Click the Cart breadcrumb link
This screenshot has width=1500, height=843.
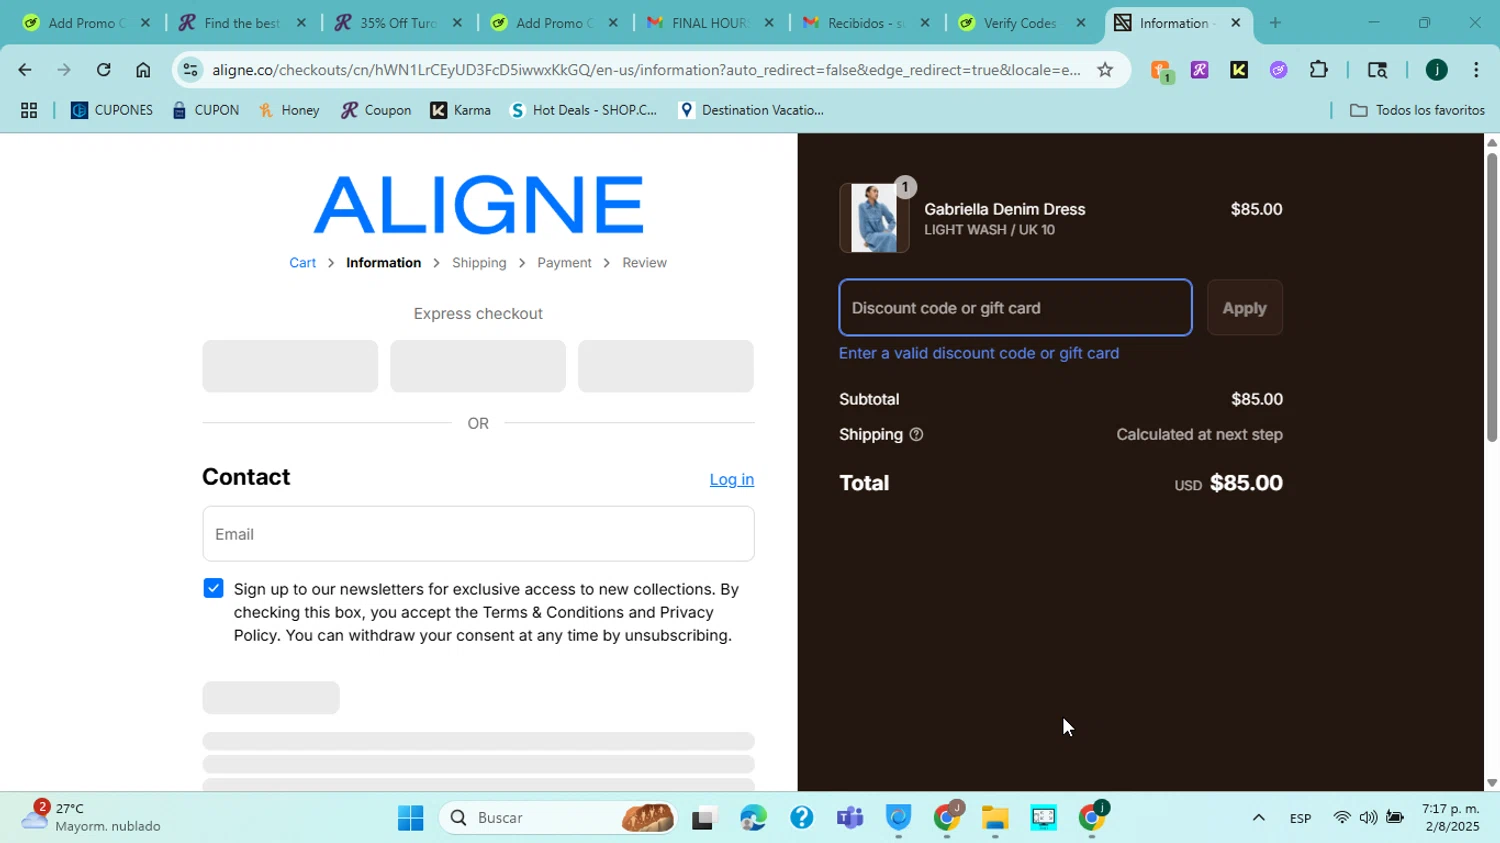click(x=302, y=263)
